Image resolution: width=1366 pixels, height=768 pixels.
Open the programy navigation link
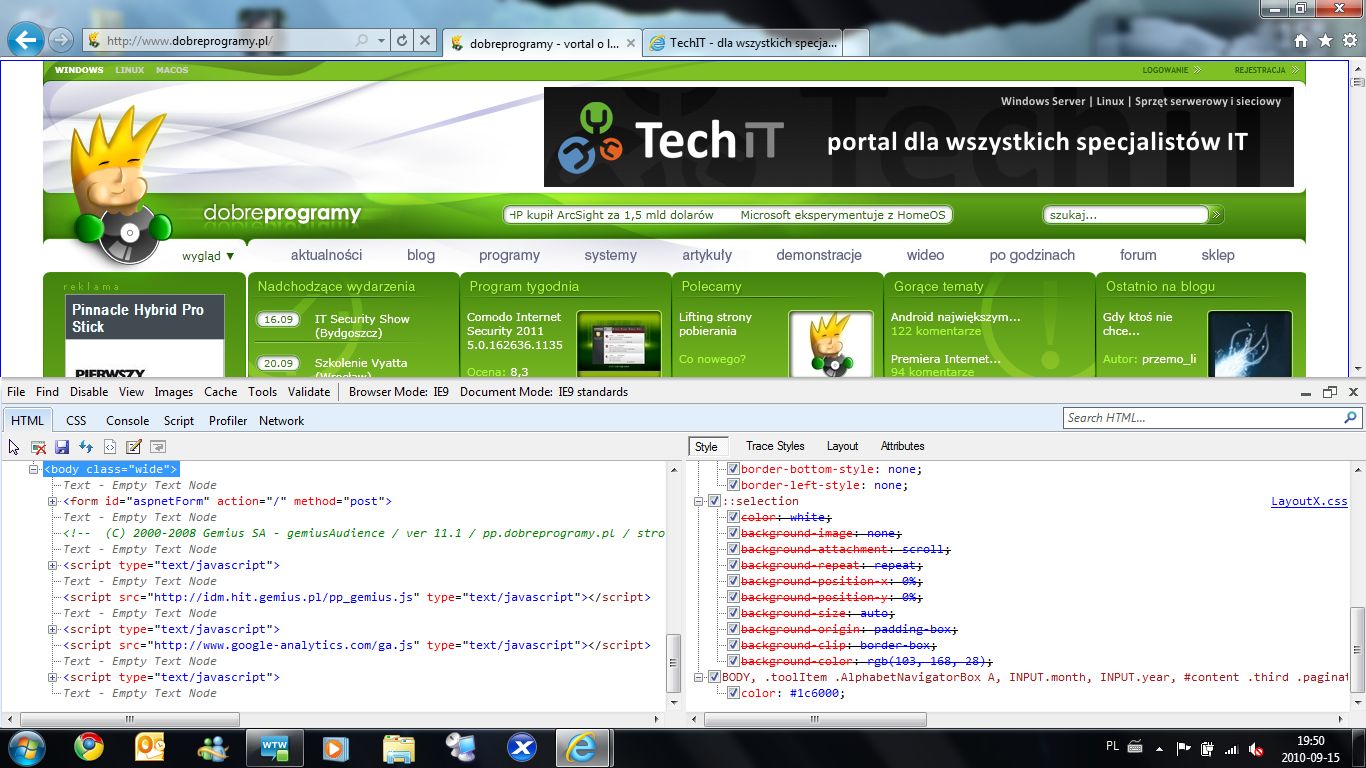[x=509, y=255]
